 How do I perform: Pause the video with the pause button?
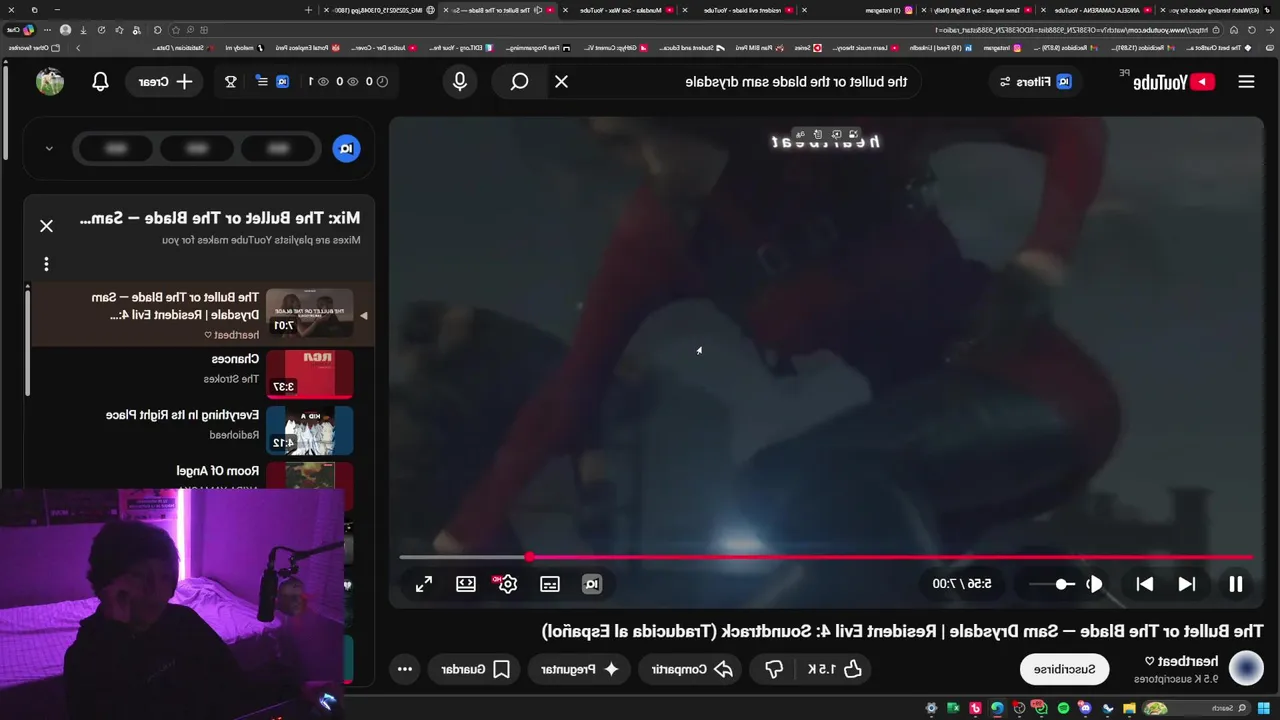1235,584
